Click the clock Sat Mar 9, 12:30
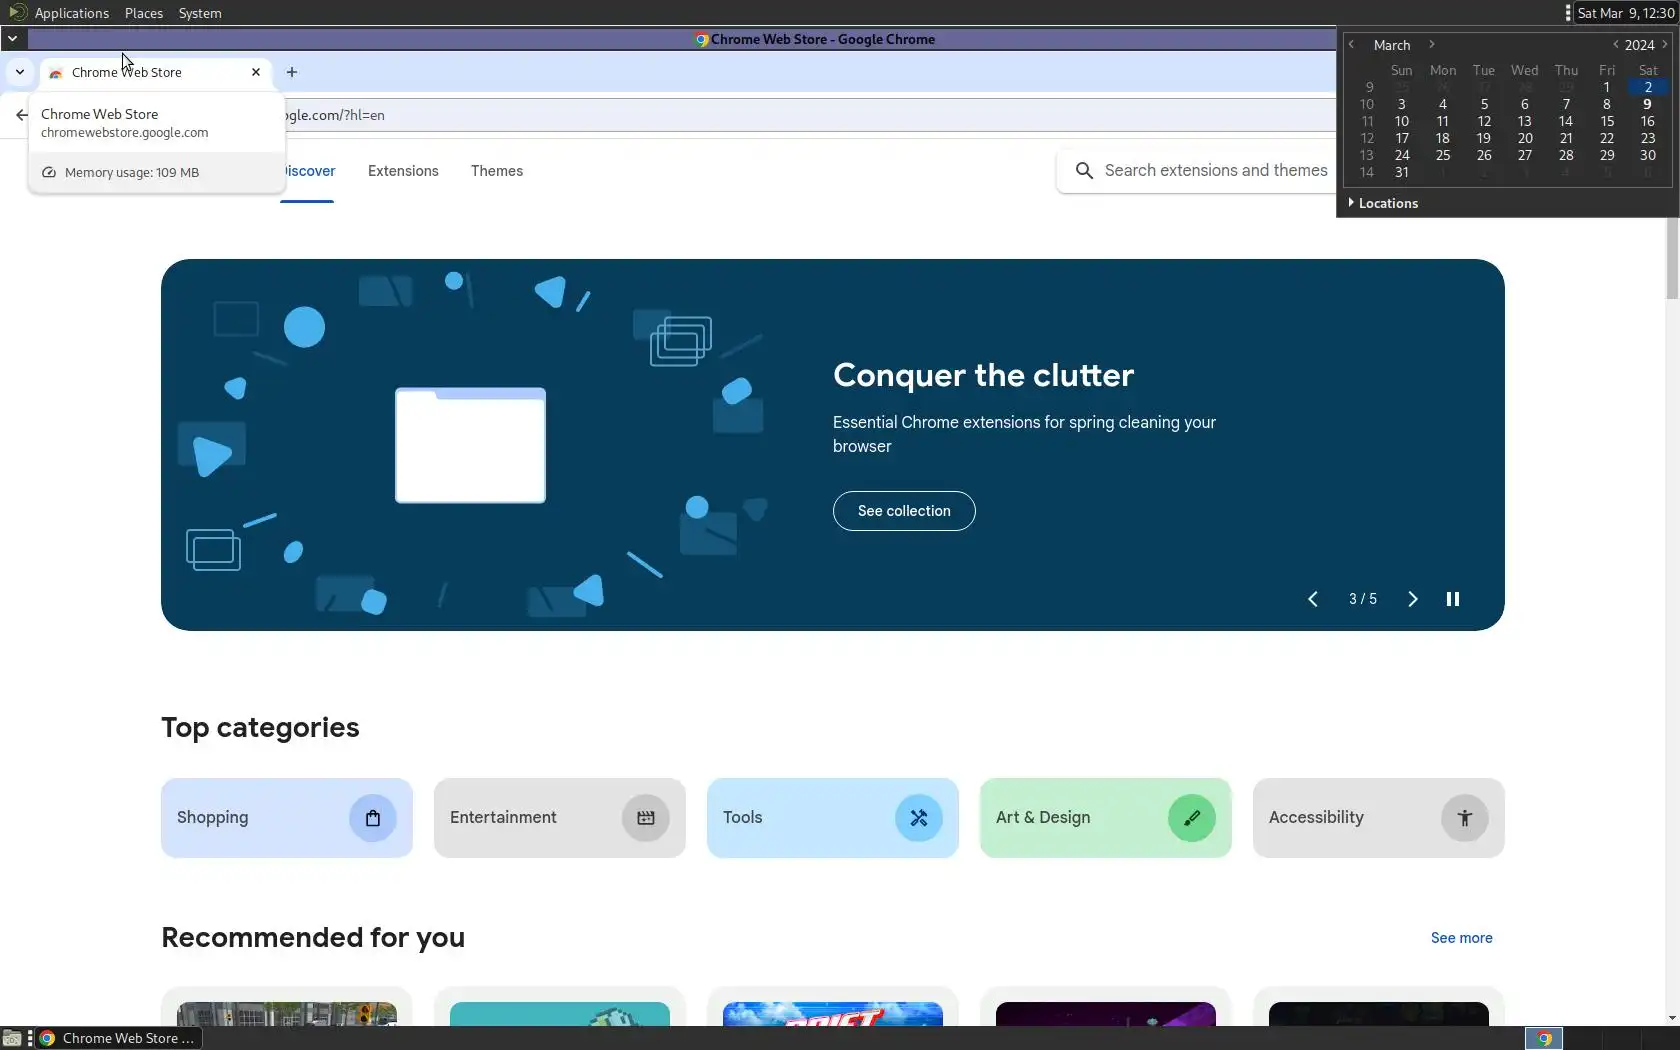The height and width of the screenshot is (1050, 1680). (x=1625, y=13)
